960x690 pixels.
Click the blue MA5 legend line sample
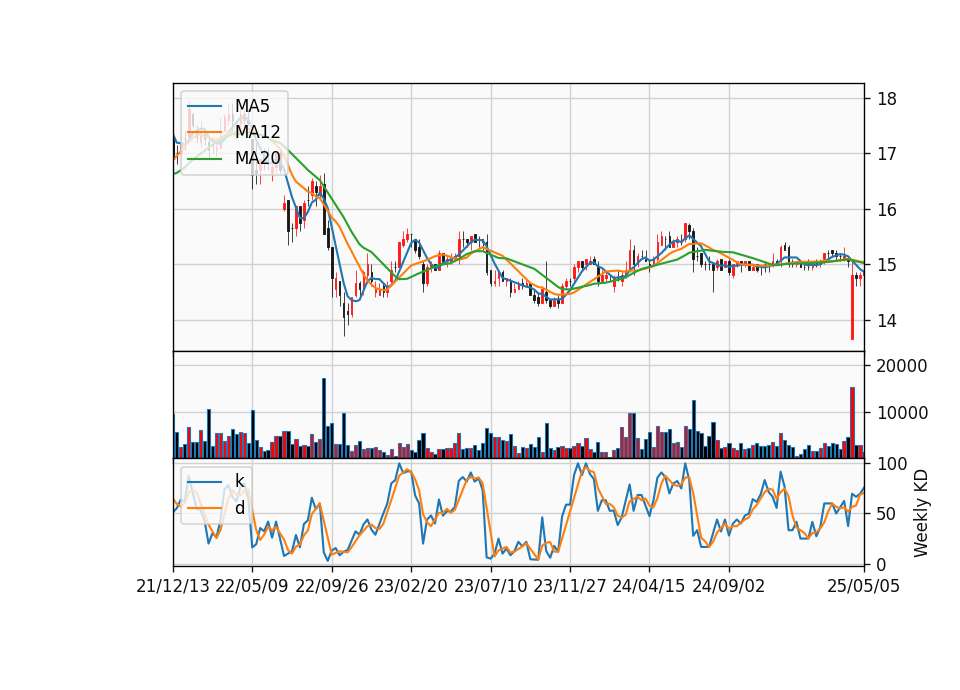point(204,107)
